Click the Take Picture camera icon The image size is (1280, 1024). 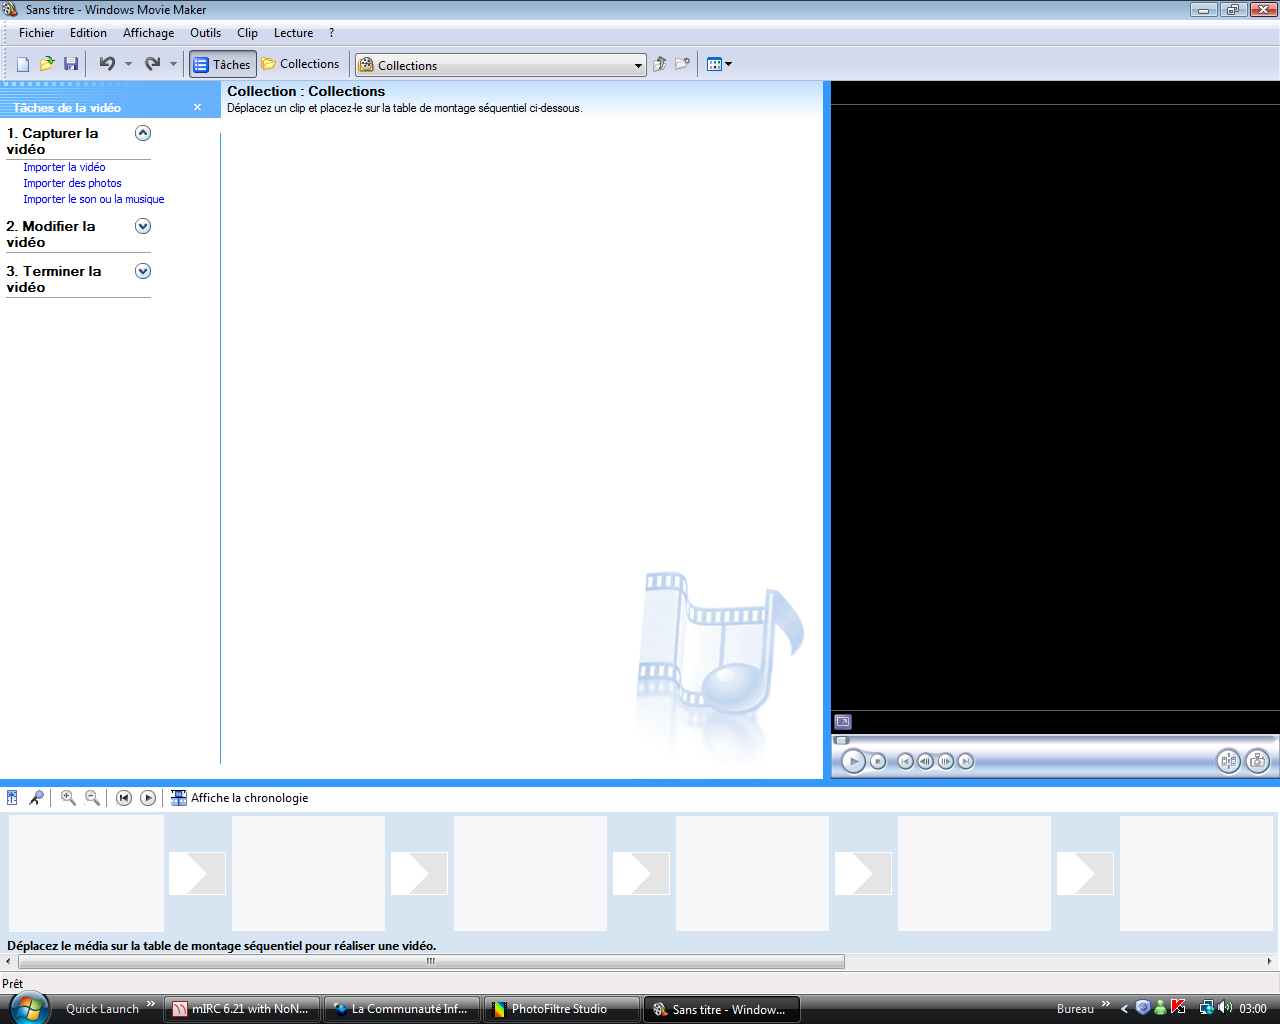click(x=1257, y=761)
